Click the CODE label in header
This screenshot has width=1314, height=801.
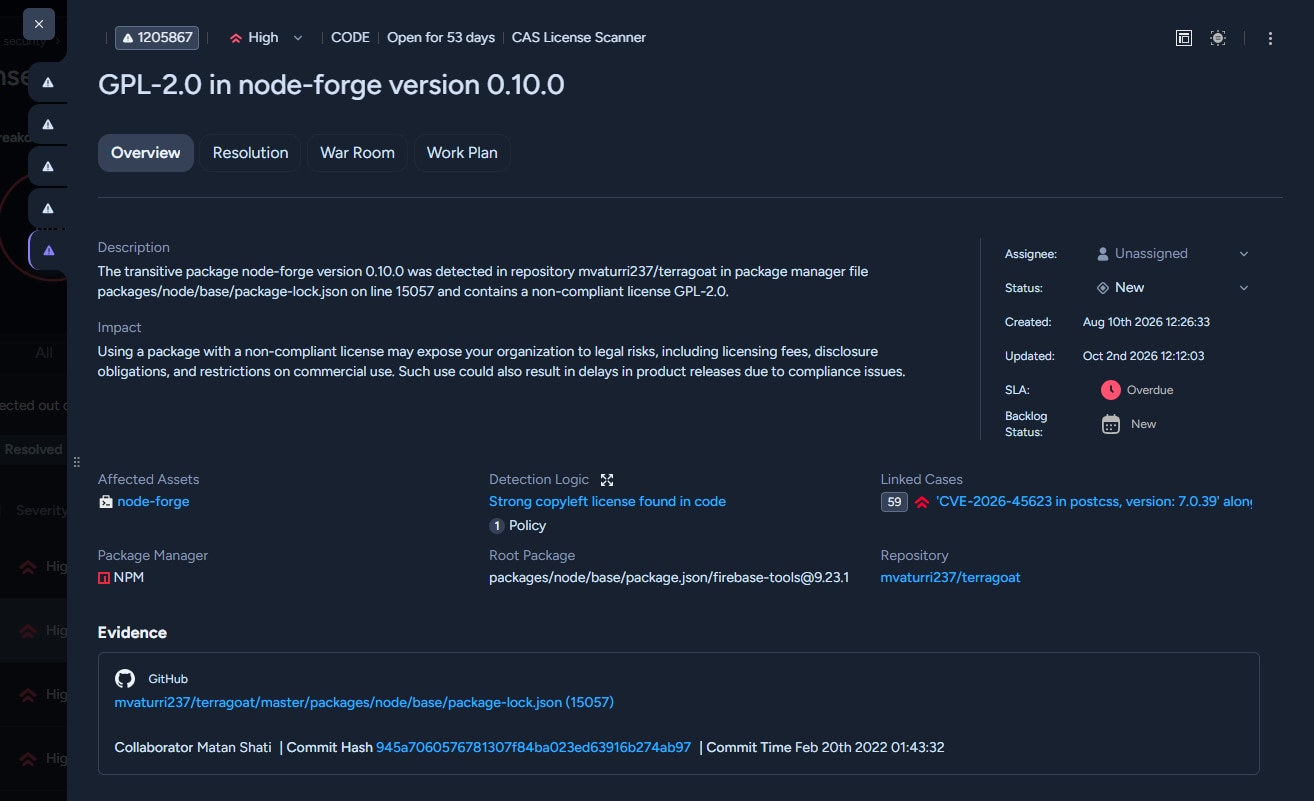tap(351, 38)
